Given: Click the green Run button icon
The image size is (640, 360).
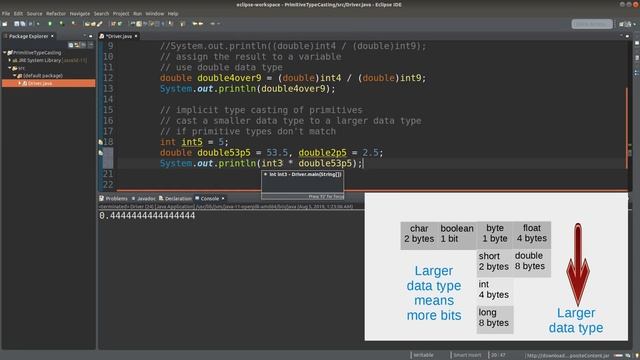Looking at the screenshot, I should pyautogui.click(x=50, y=24).
